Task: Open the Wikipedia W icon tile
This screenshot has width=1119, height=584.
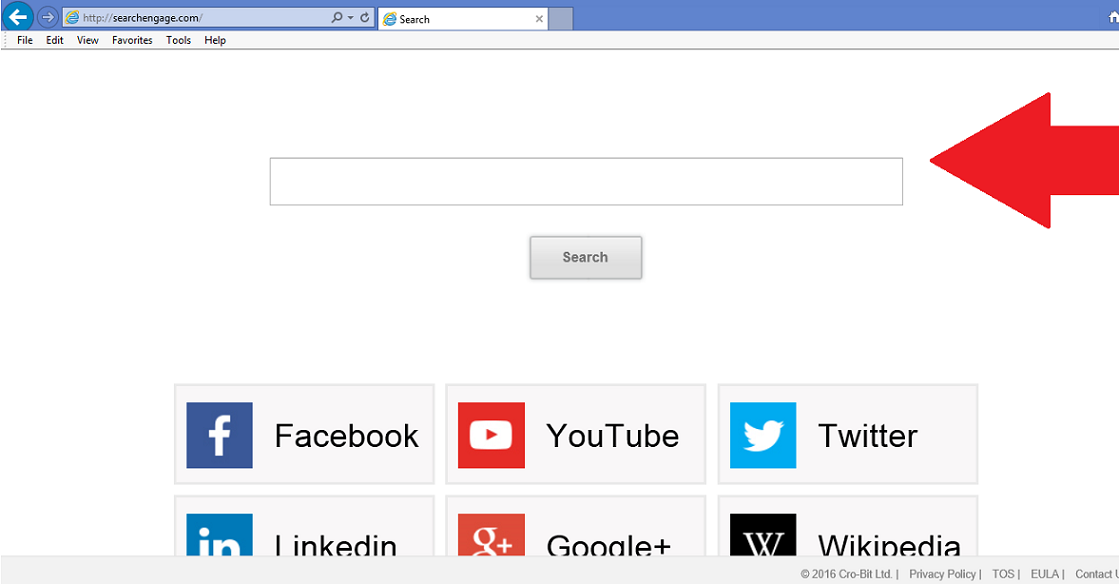Action: 763,535
